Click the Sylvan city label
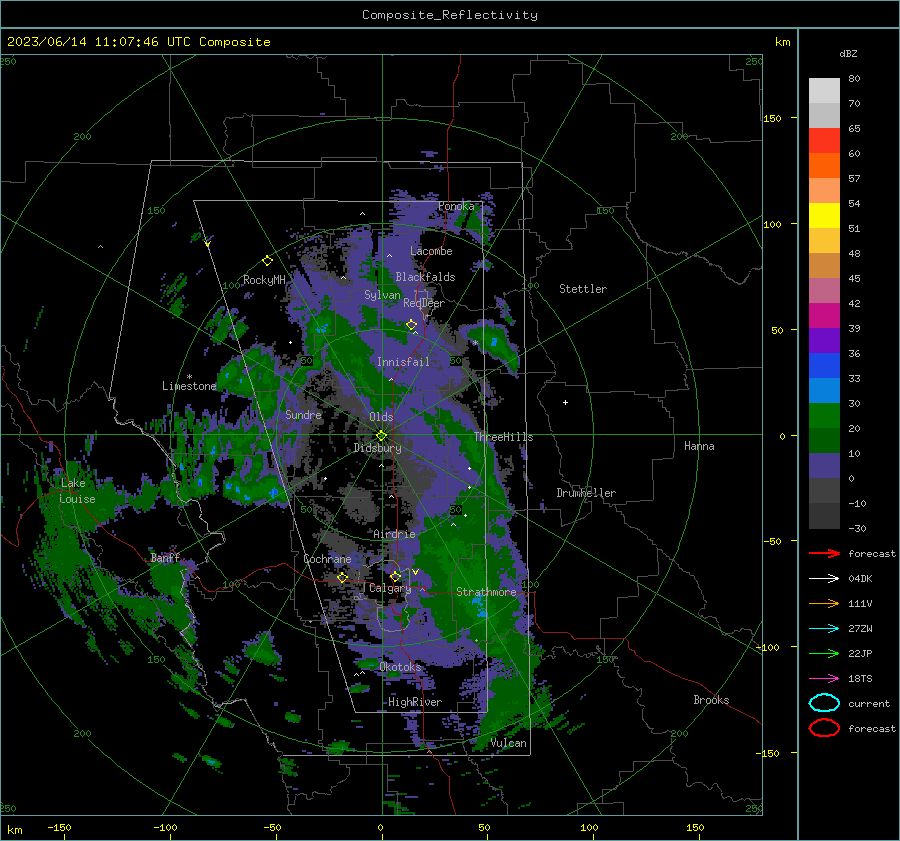 (382, 295)
